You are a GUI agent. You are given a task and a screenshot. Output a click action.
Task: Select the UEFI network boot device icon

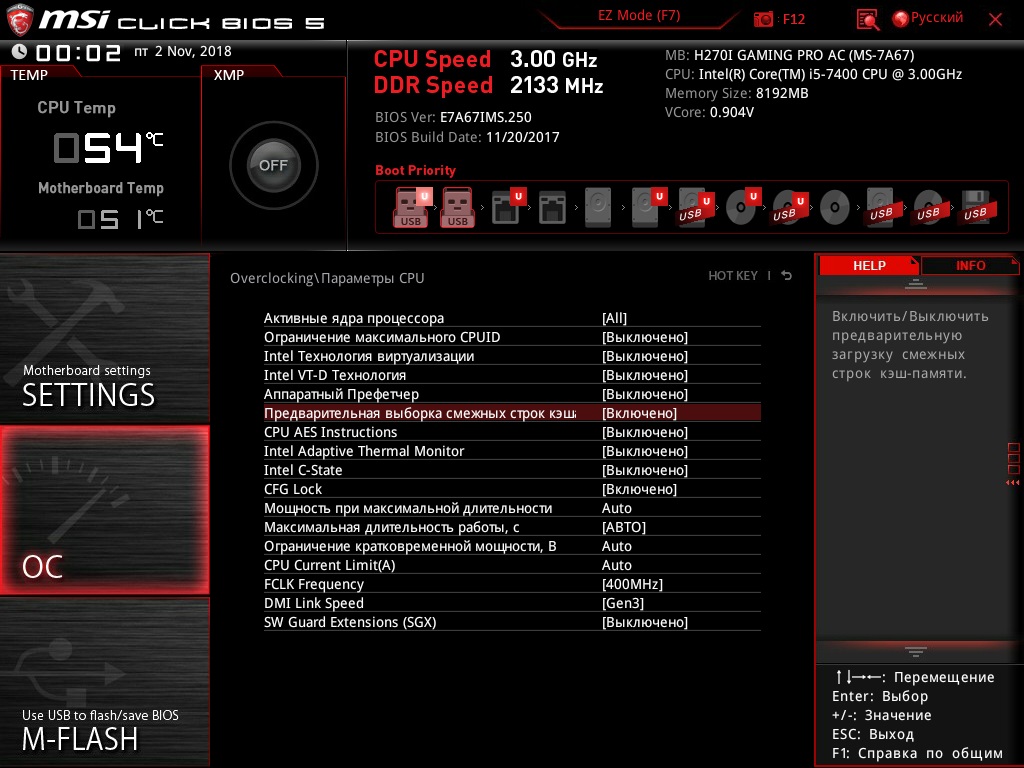(507, 207)
